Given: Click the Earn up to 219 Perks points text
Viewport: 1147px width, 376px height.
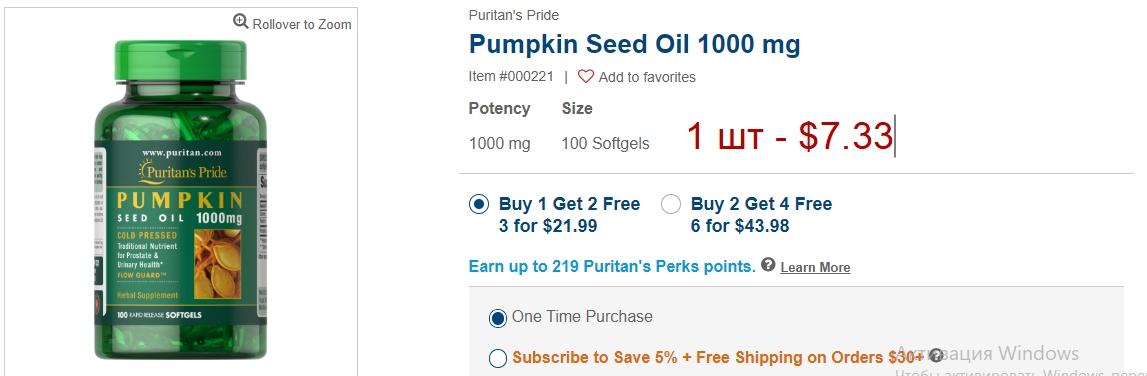Looking at the screenshot, I should [612, 266].
